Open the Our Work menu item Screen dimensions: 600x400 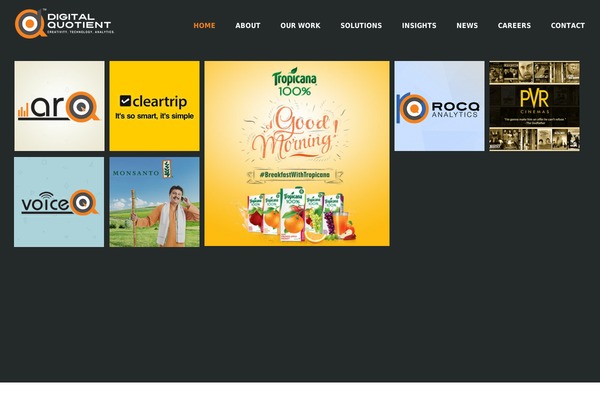coord(300,26)
